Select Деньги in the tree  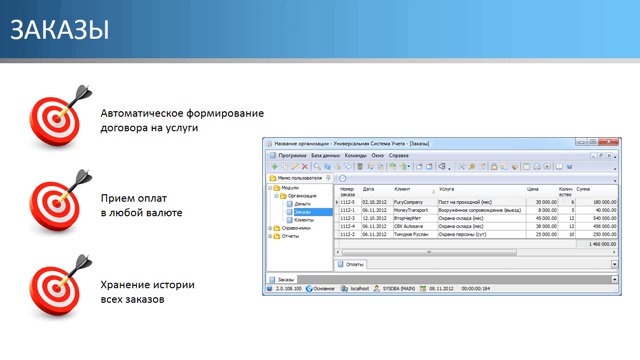tap(302, 204)
